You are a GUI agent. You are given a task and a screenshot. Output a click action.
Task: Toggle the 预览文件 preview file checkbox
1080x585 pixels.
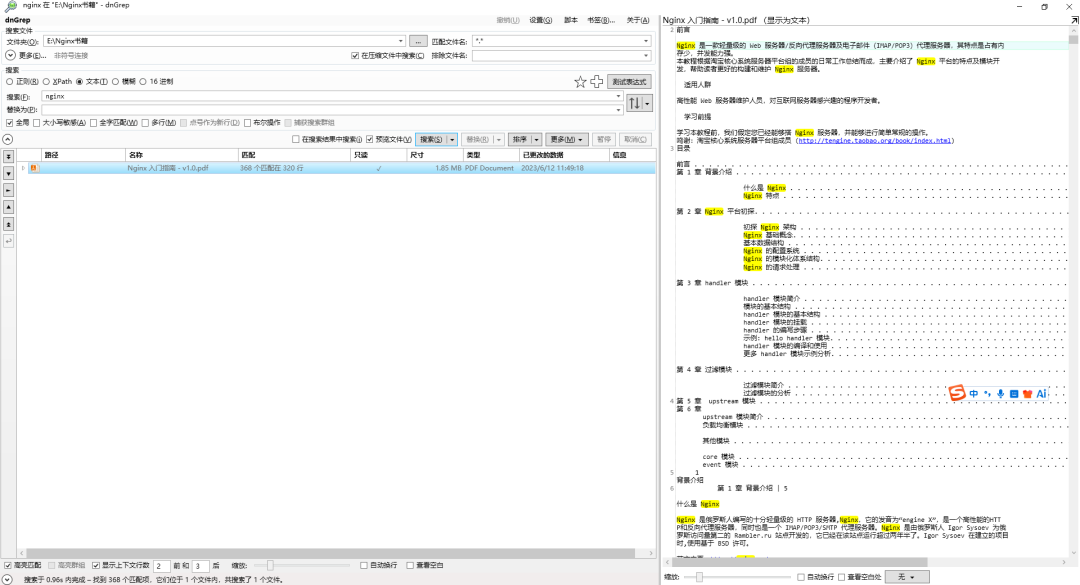(370, 139)
